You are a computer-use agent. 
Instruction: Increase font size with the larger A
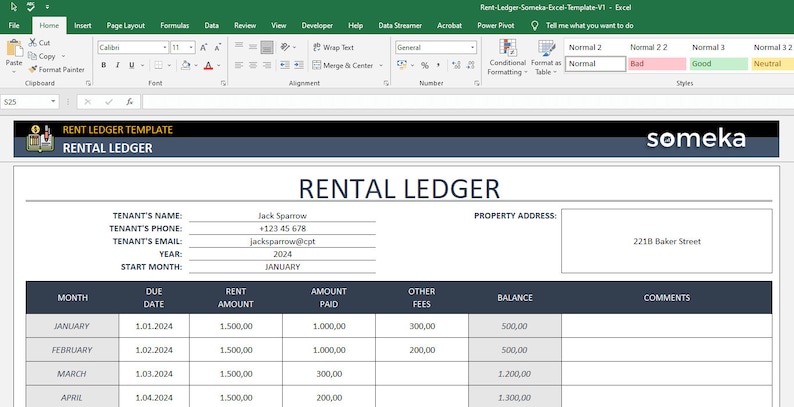(x=204, y=48)
